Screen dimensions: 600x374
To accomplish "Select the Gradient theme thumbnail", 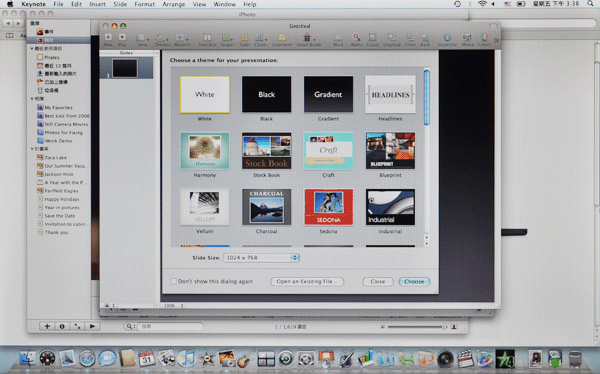I will (x=328, y=94).
